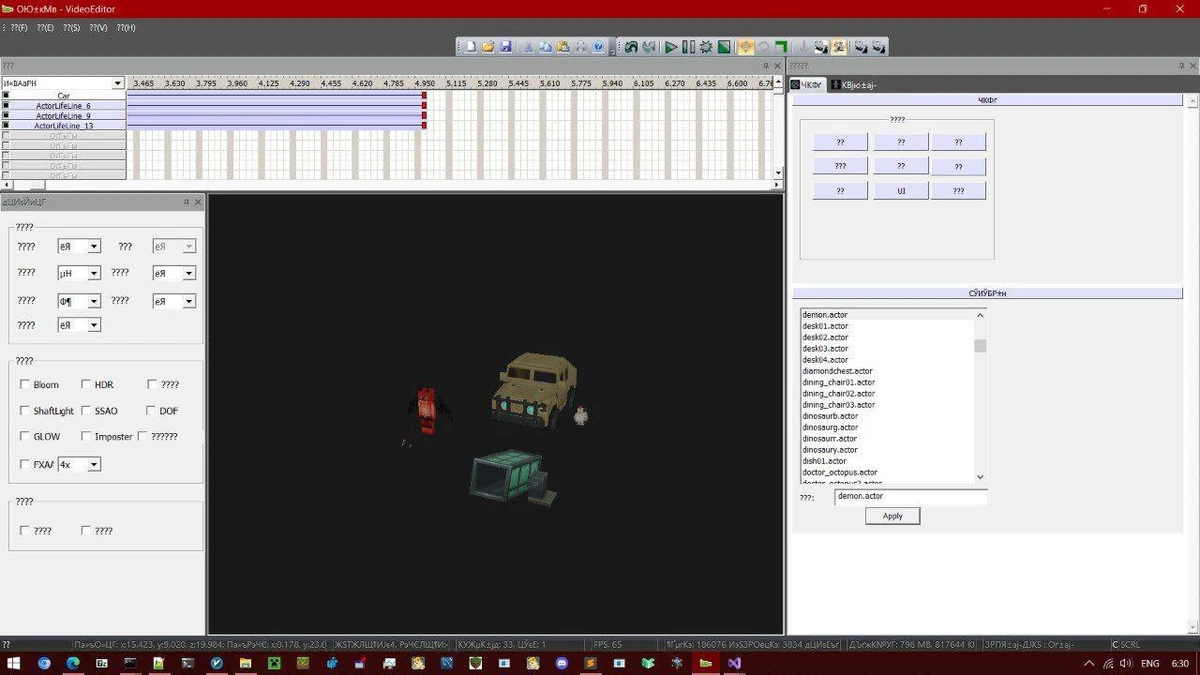Click the UI button in the right panel grid
Image resolution: width=1200 pixels, height=675 pixels.
[x=900, y=190]
